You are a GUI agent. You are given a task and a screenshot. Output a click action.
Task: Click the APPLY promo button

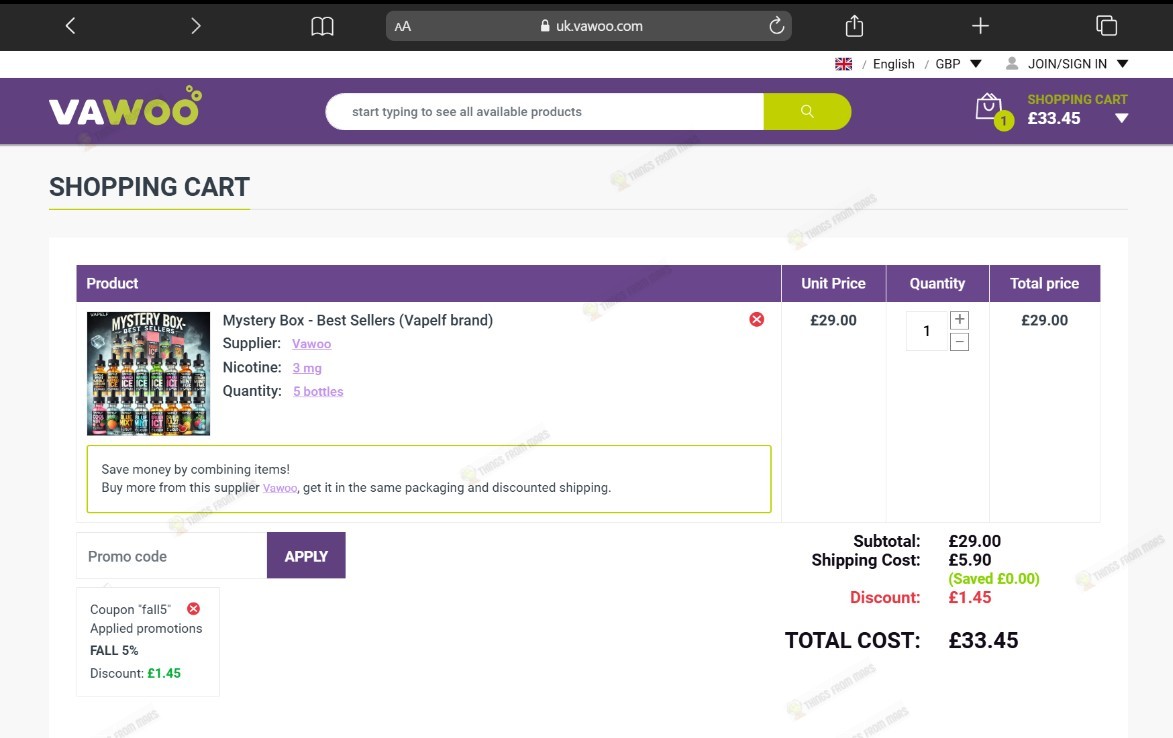306,556
